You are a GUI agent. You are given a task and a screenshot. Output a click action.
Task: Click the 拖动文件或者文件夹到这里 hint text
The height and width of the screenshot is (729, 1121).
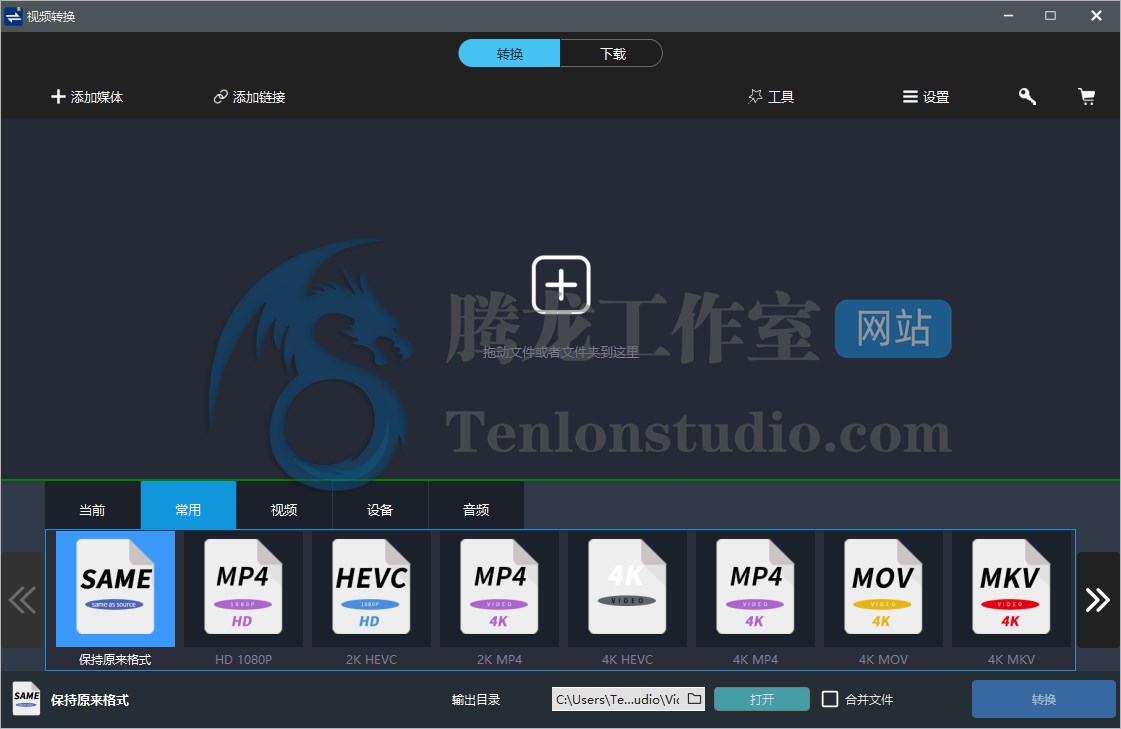click(560, 352)
